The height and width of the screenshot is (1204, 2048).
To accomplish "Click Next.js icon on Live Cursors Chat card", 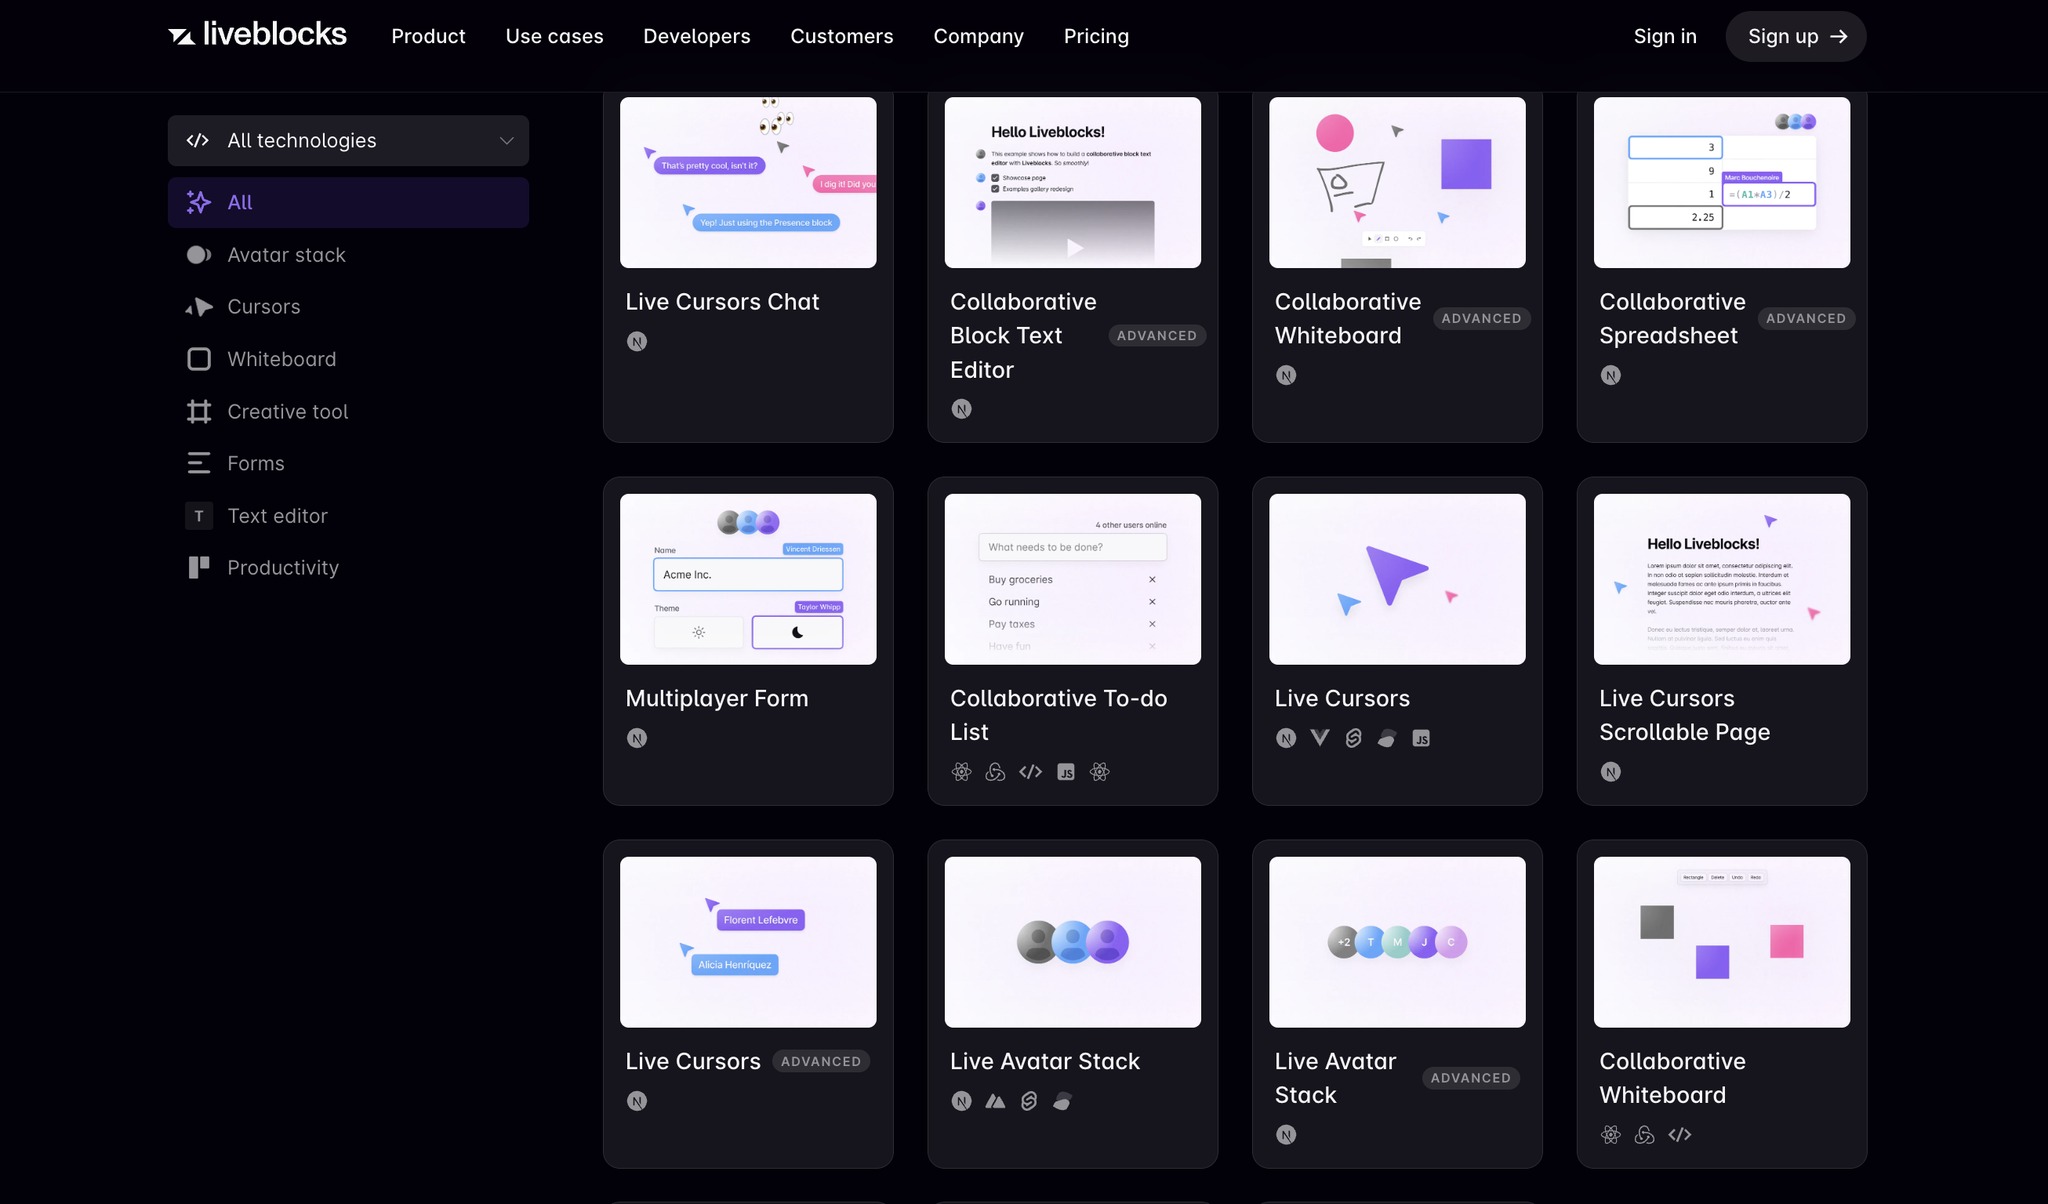I will click(637, 341).
